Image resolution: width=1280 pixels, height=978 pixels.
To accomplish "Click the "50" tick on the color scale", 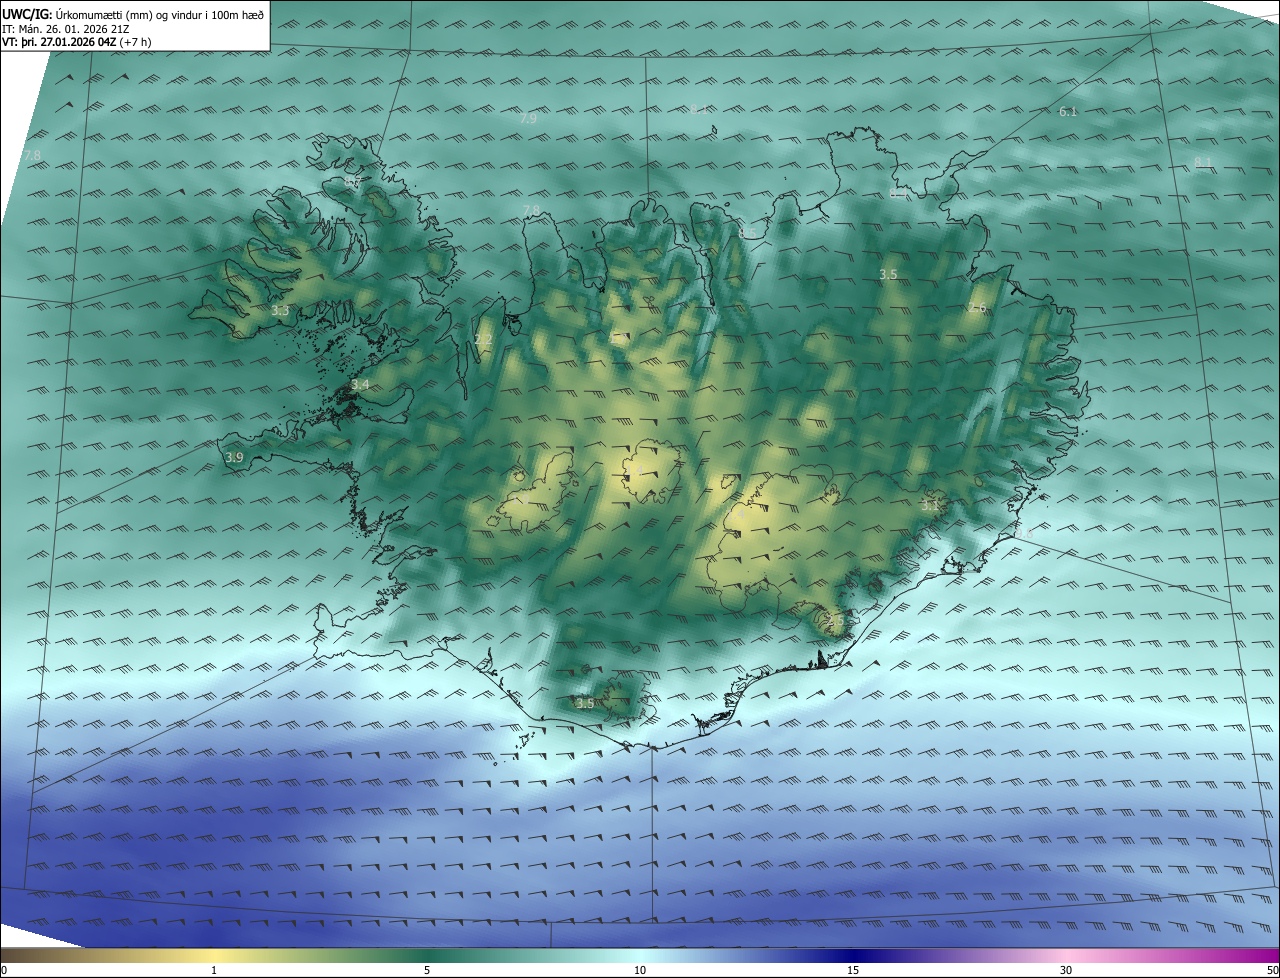I will click(x=1272, y=970).
